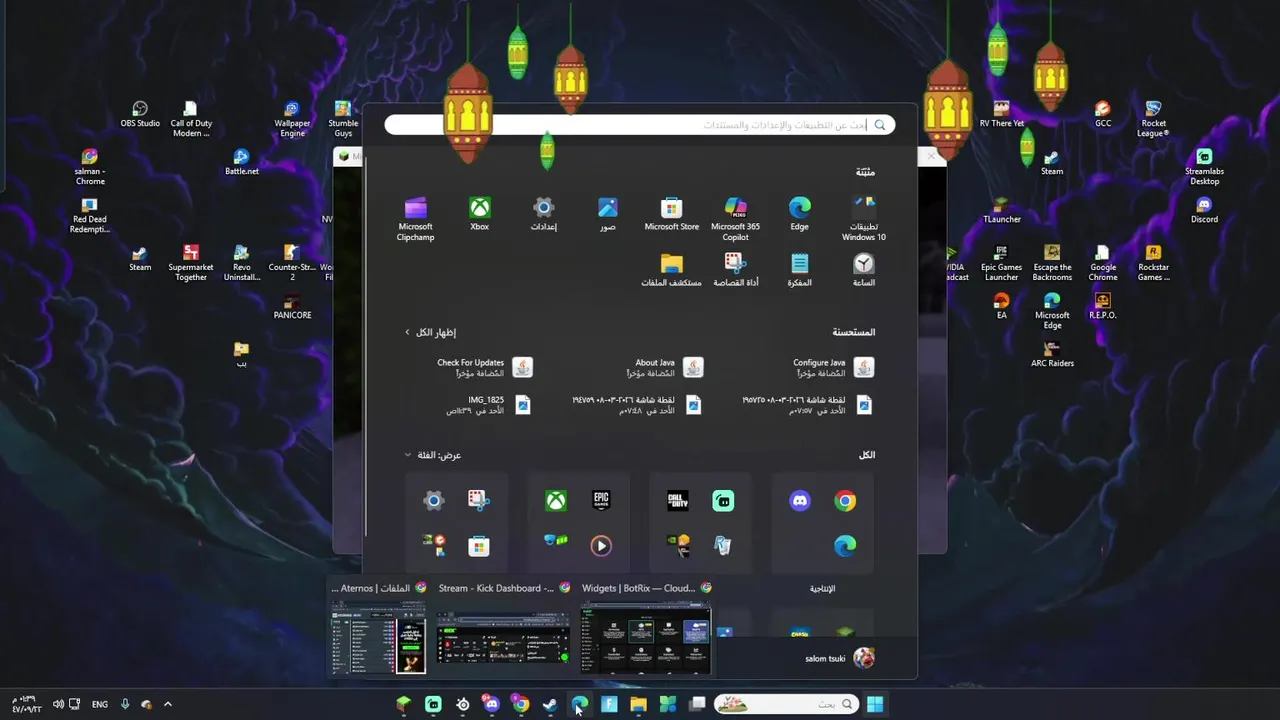Switch ENG input language indicator
Screen dimensions: 1280x720
(x=100, y=704)
